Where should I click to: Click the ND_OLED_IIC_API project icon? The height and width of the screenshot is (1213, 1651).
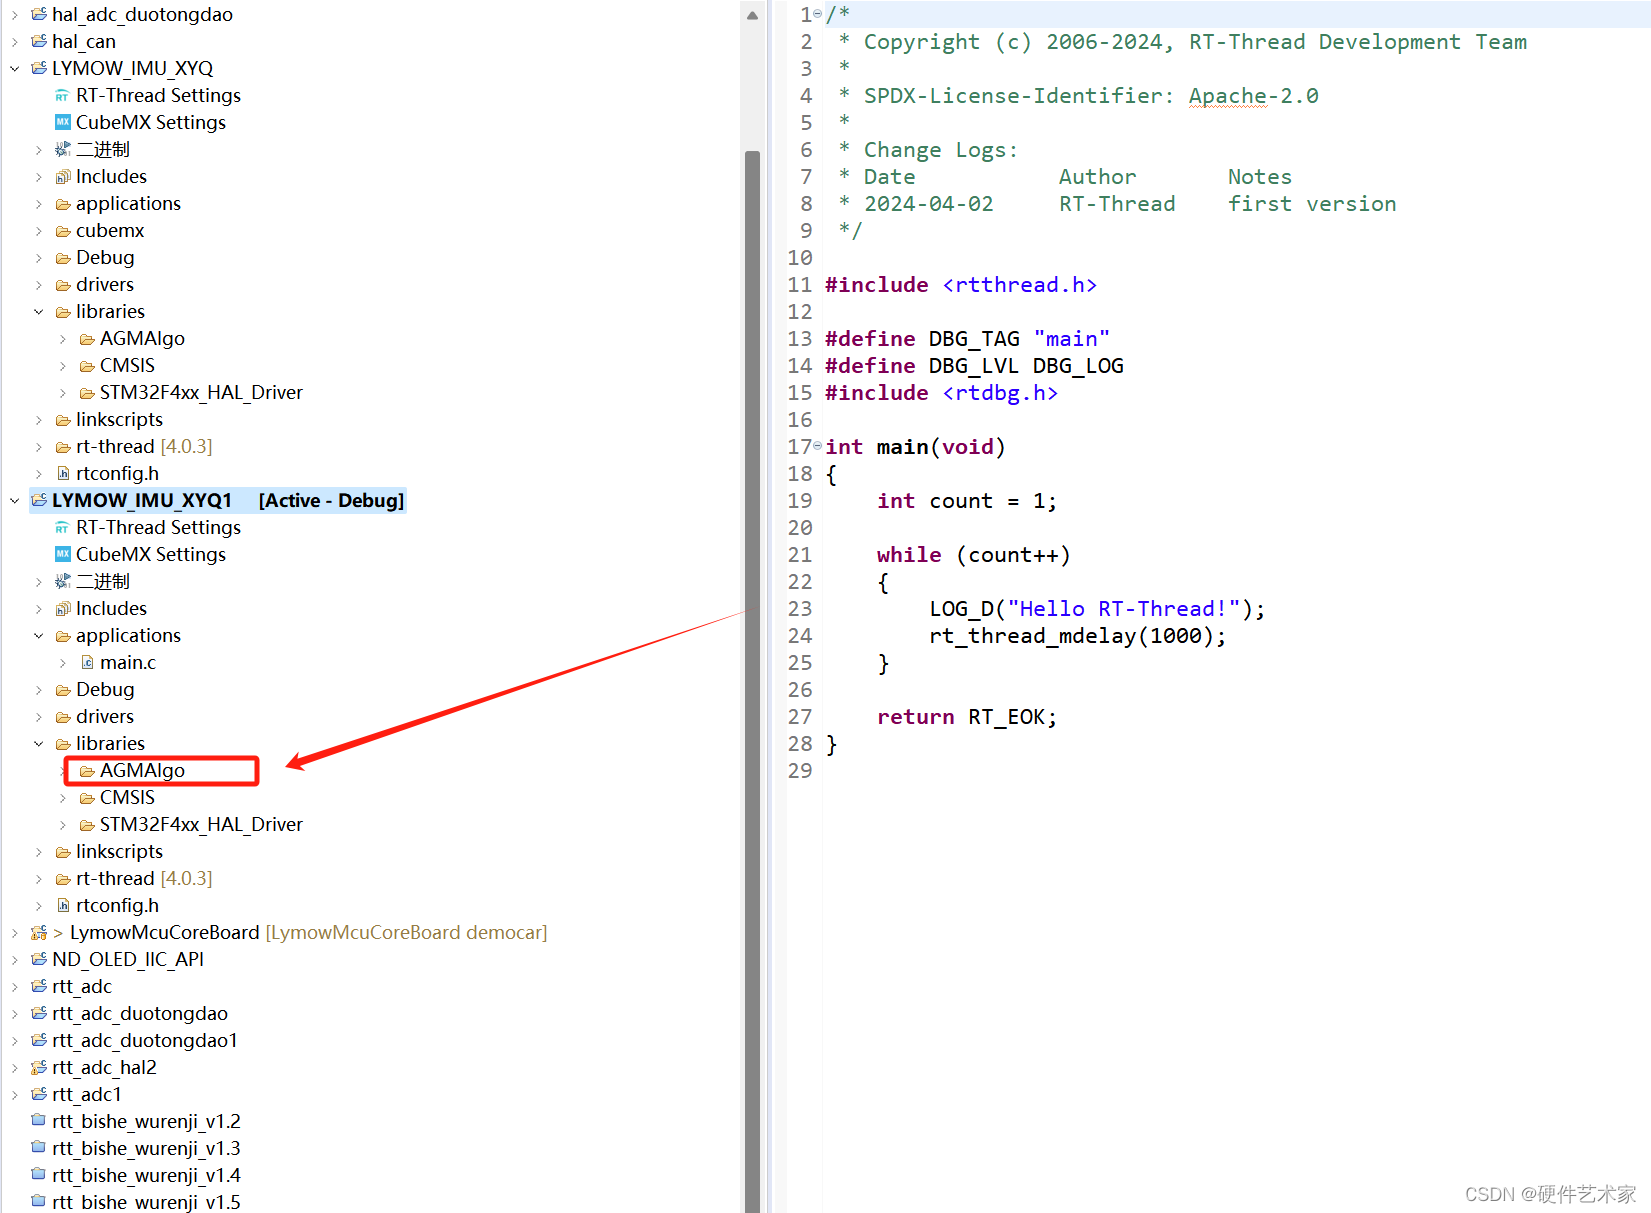click(x=39, y=959)
